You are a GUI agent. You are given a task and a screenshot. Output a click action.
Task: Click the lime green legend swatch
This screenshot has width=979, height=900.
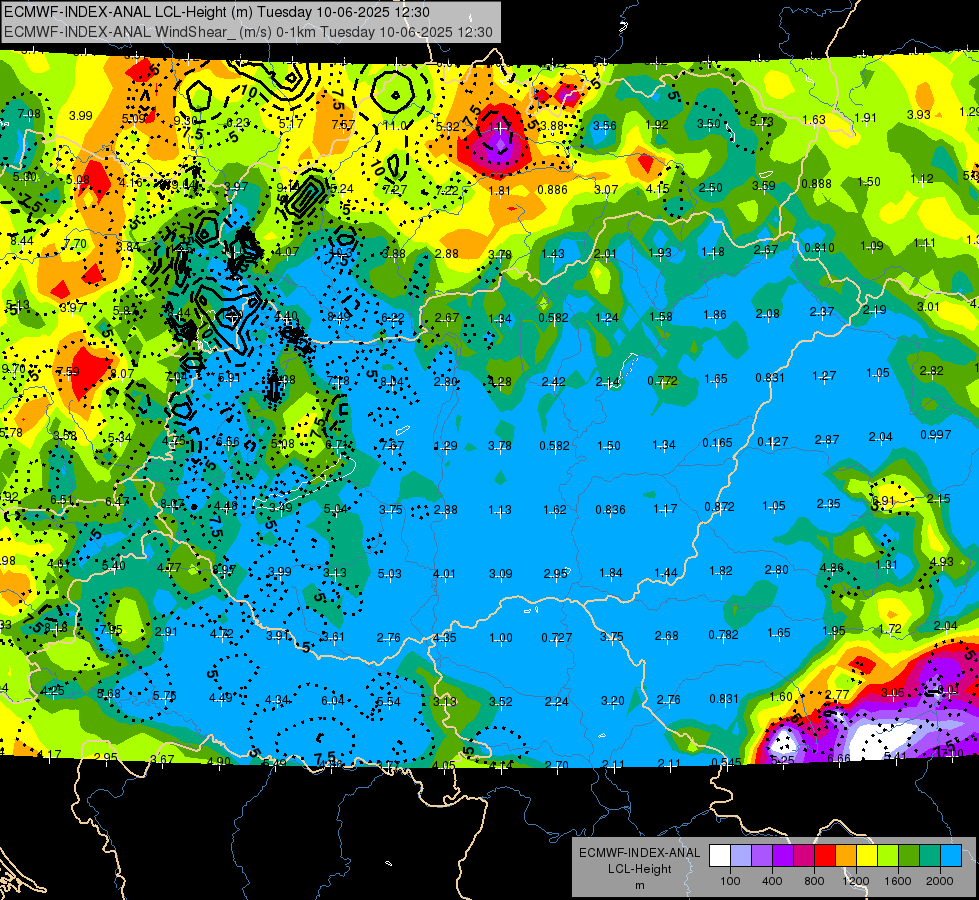888,855
